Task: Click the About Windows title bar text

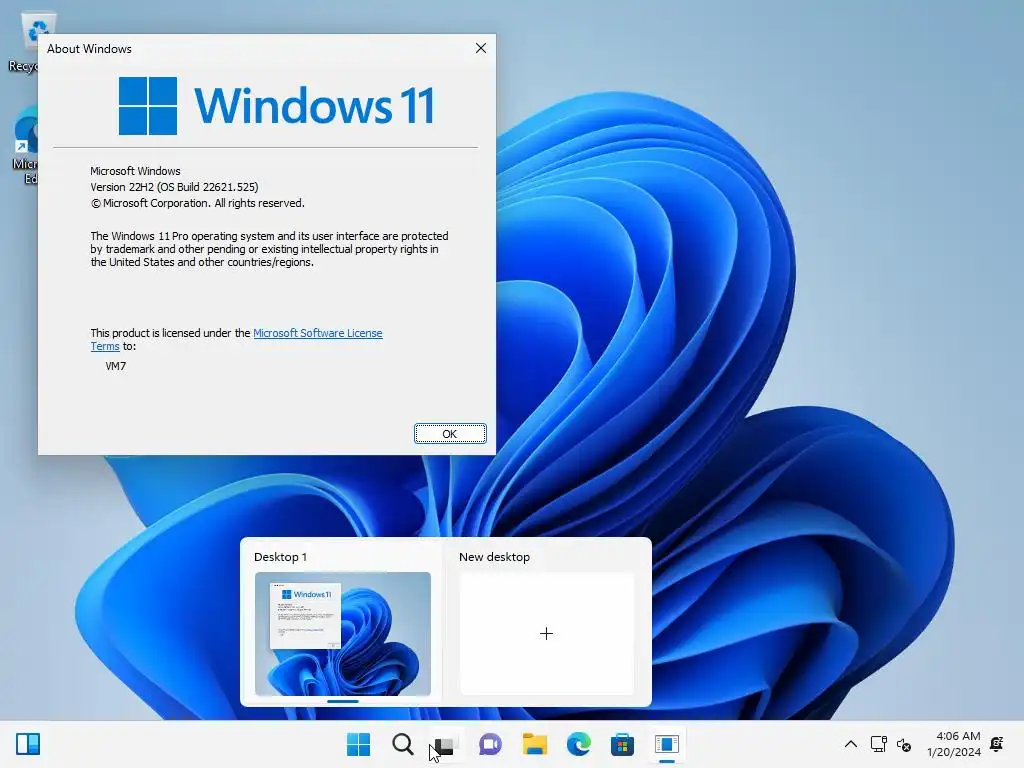Action: [x=89, y=49]
